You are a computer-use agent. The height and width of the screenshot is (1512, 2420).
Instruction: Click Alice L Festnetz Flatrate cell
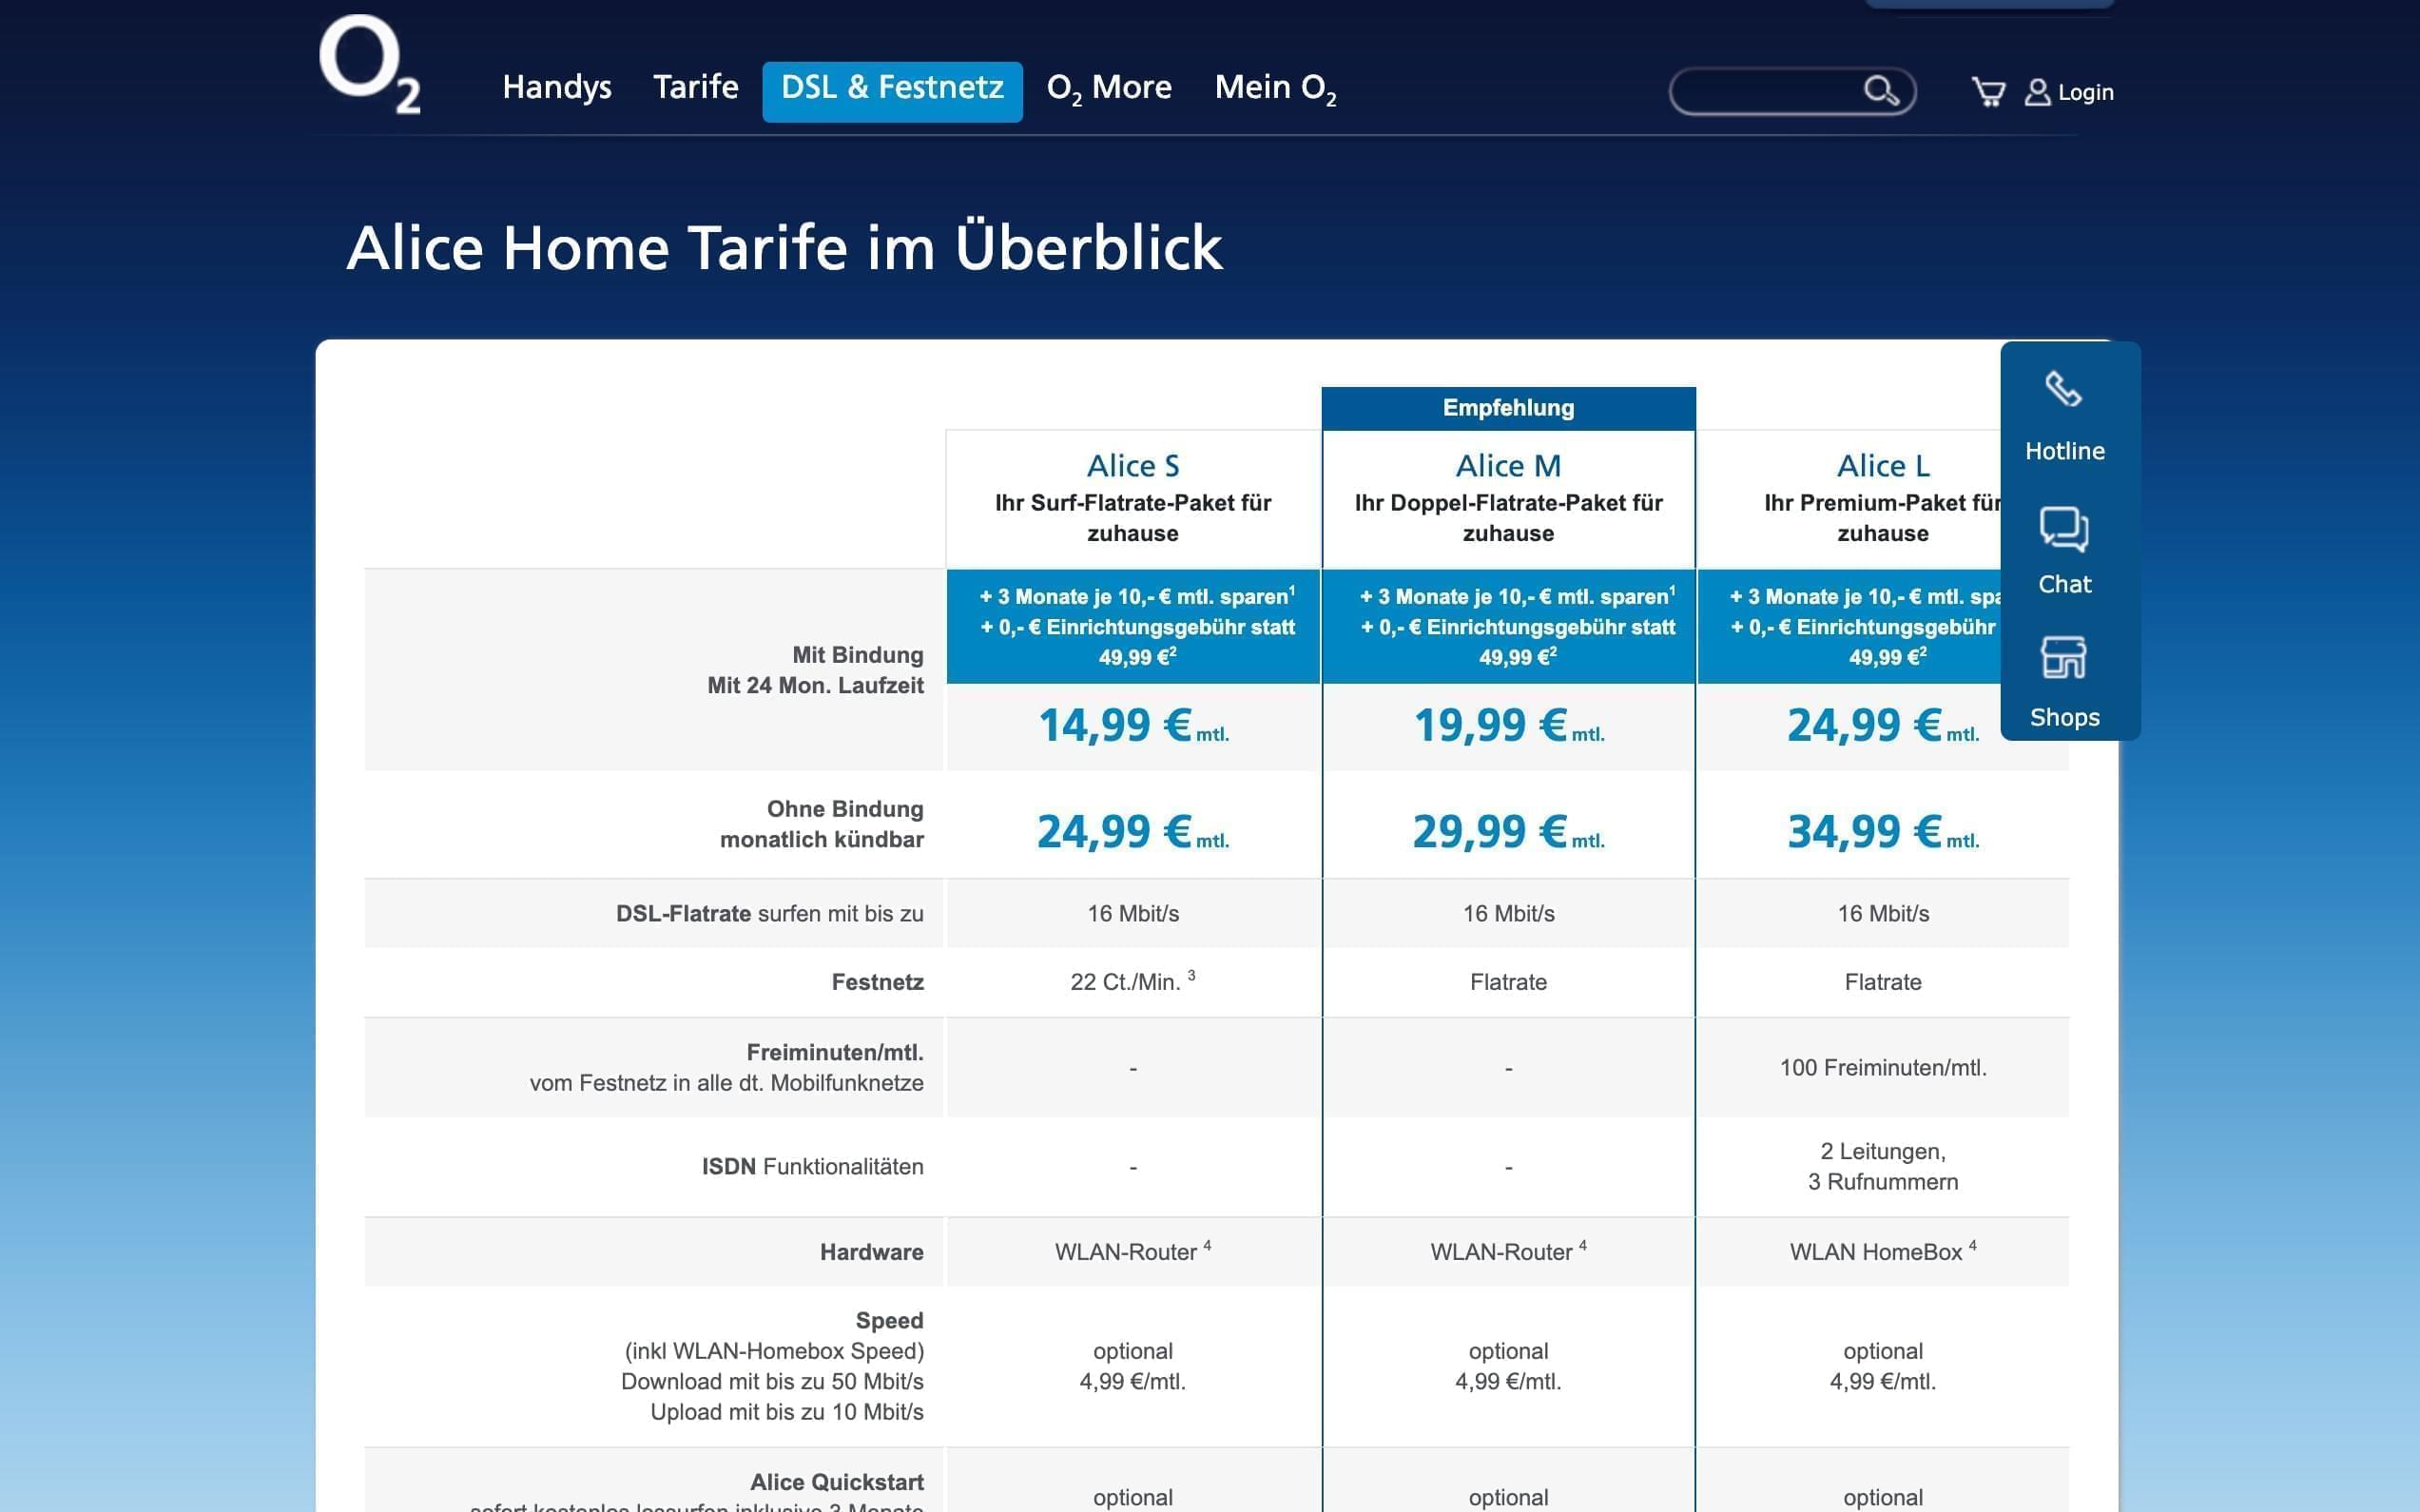(1883, 982)
